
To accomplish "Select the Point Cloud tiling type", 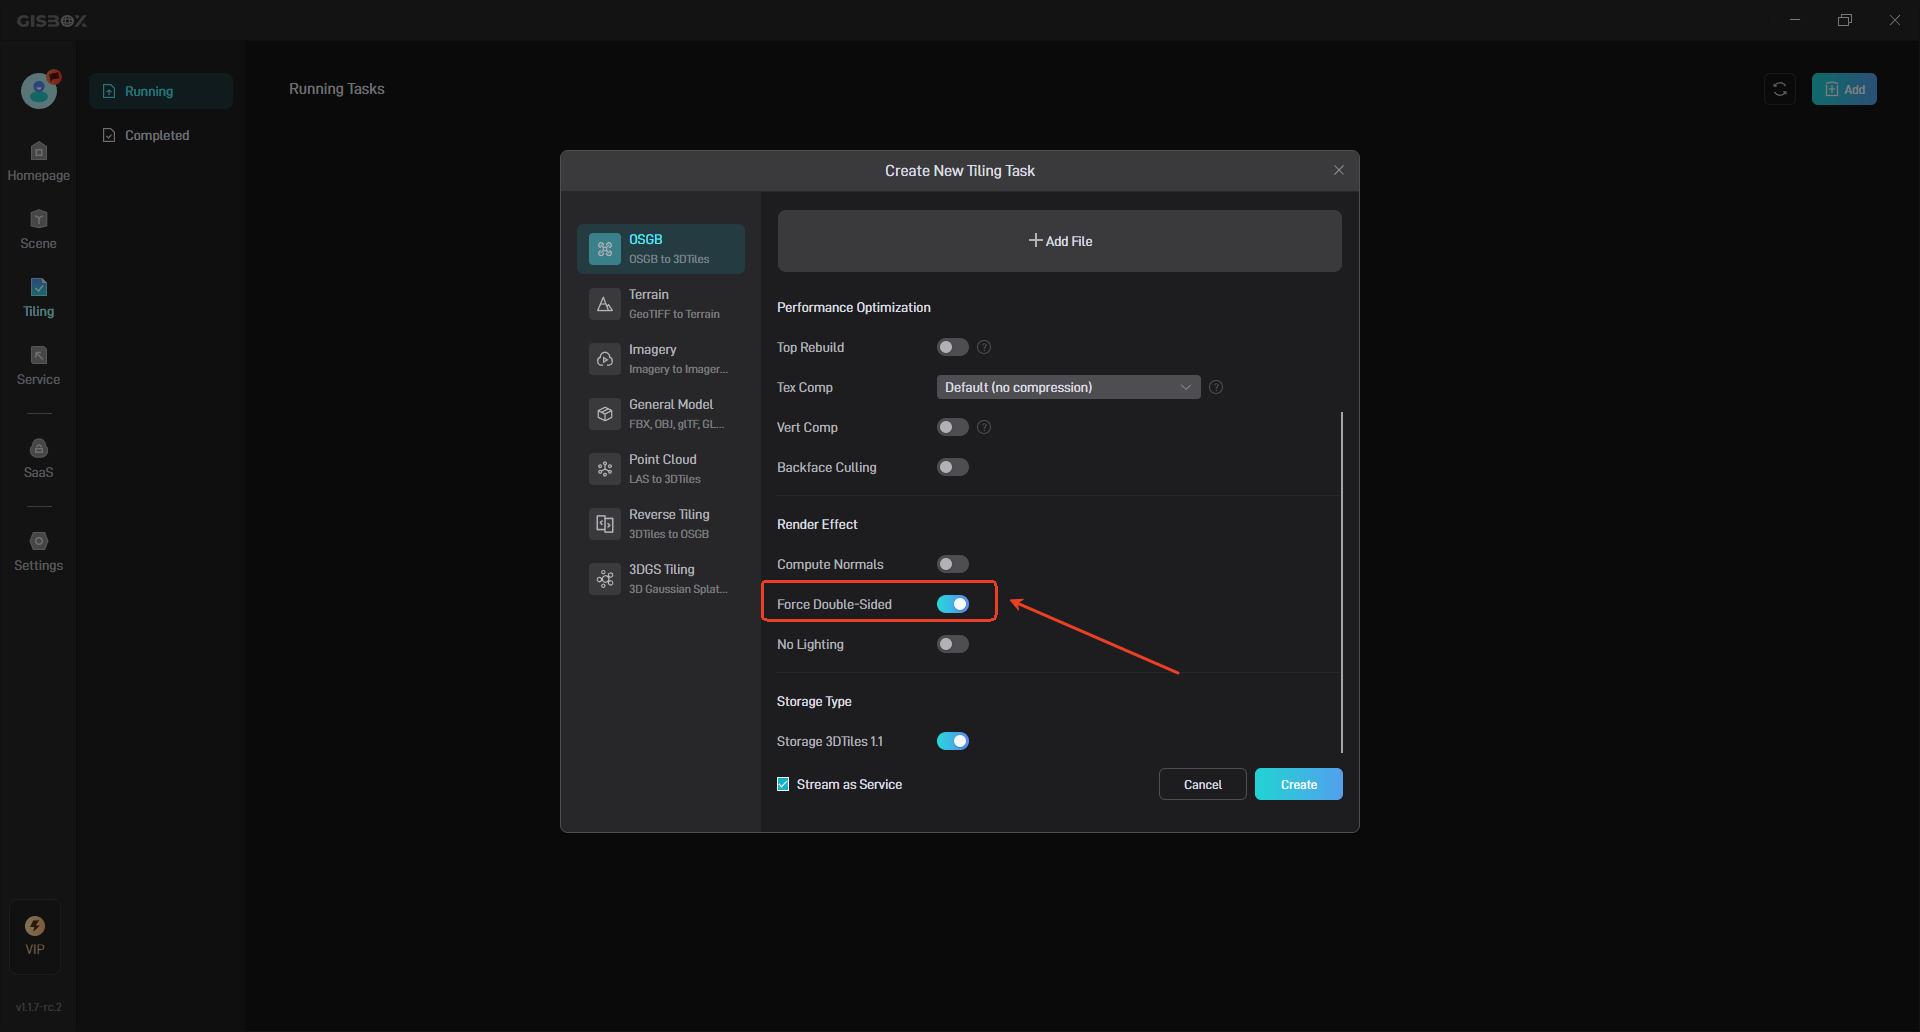I will click(x=661, y=468).
